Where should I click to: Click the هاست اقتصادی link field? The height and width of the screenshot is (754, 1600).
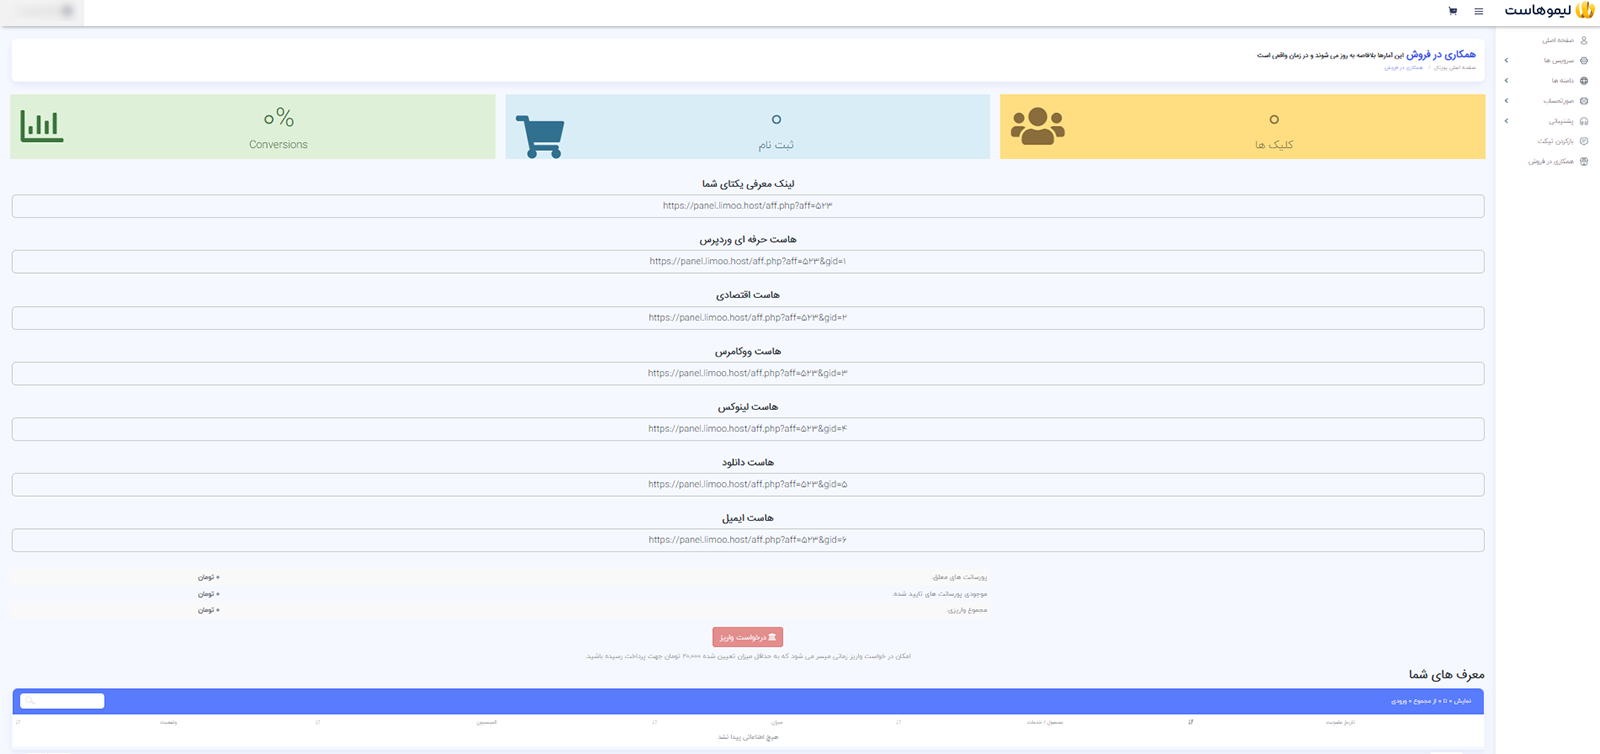tap(748, 317)
